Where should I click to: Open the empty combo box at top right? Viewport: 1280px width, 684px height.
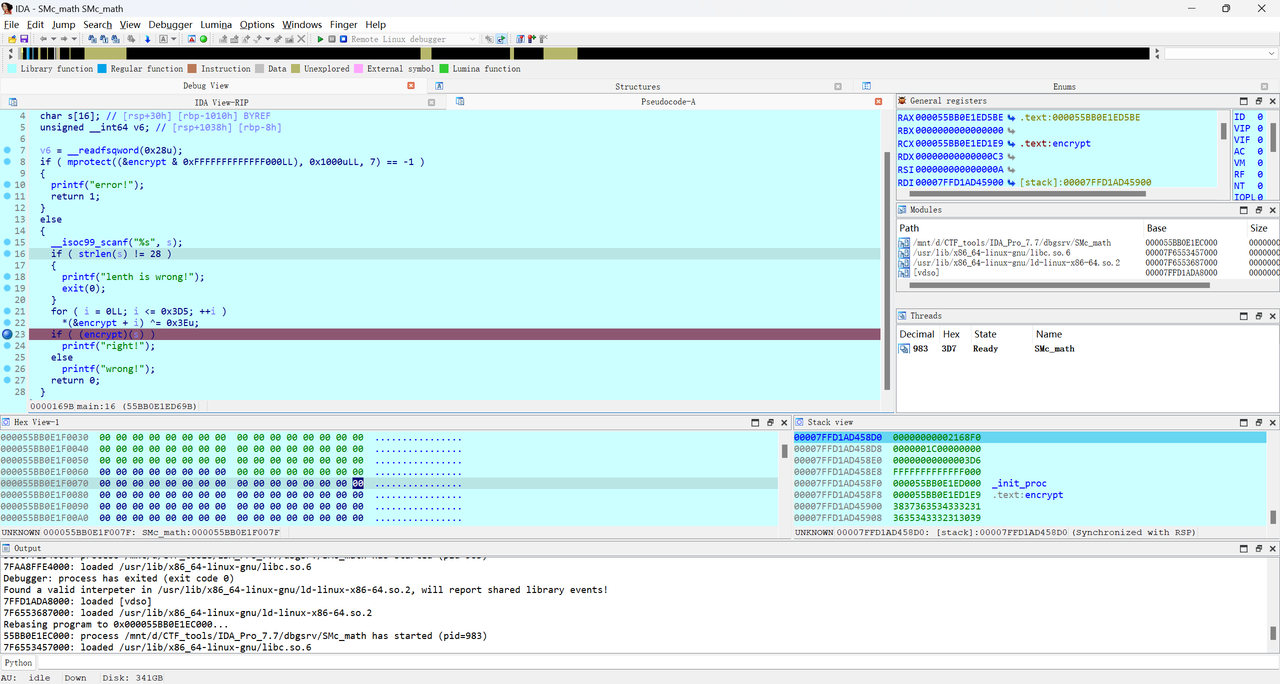coord(1220,53)
